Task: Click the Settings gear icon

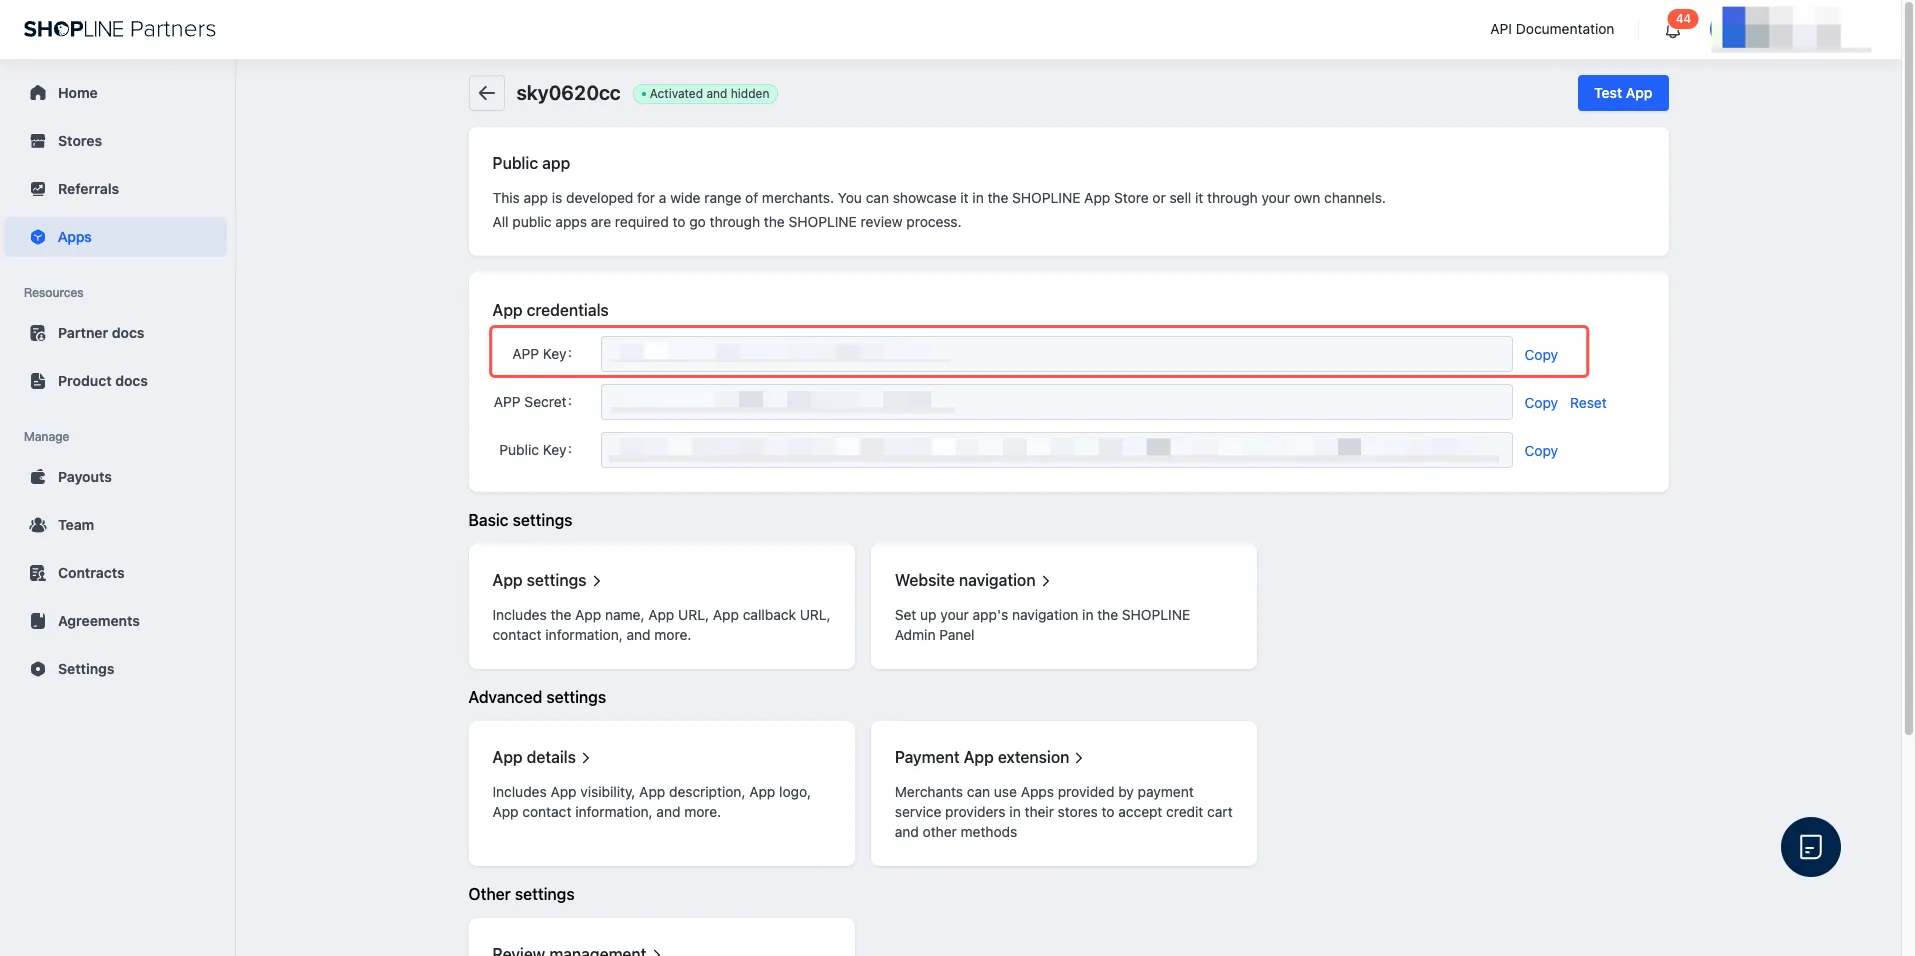Action: [x=38, y=669]
